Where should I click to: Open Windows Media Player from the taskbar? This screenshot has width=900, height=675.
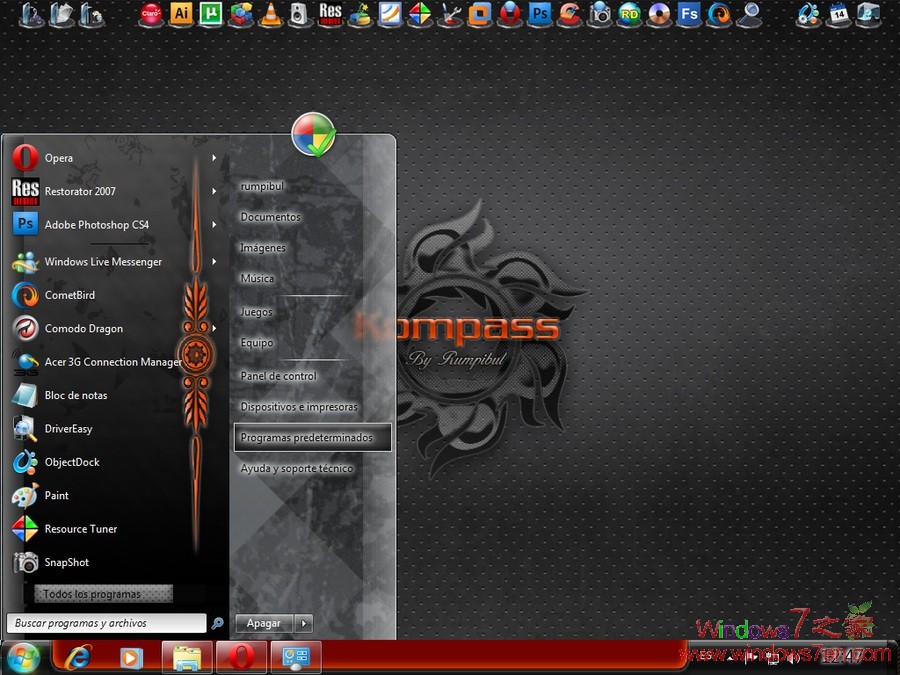click(132, 657)
